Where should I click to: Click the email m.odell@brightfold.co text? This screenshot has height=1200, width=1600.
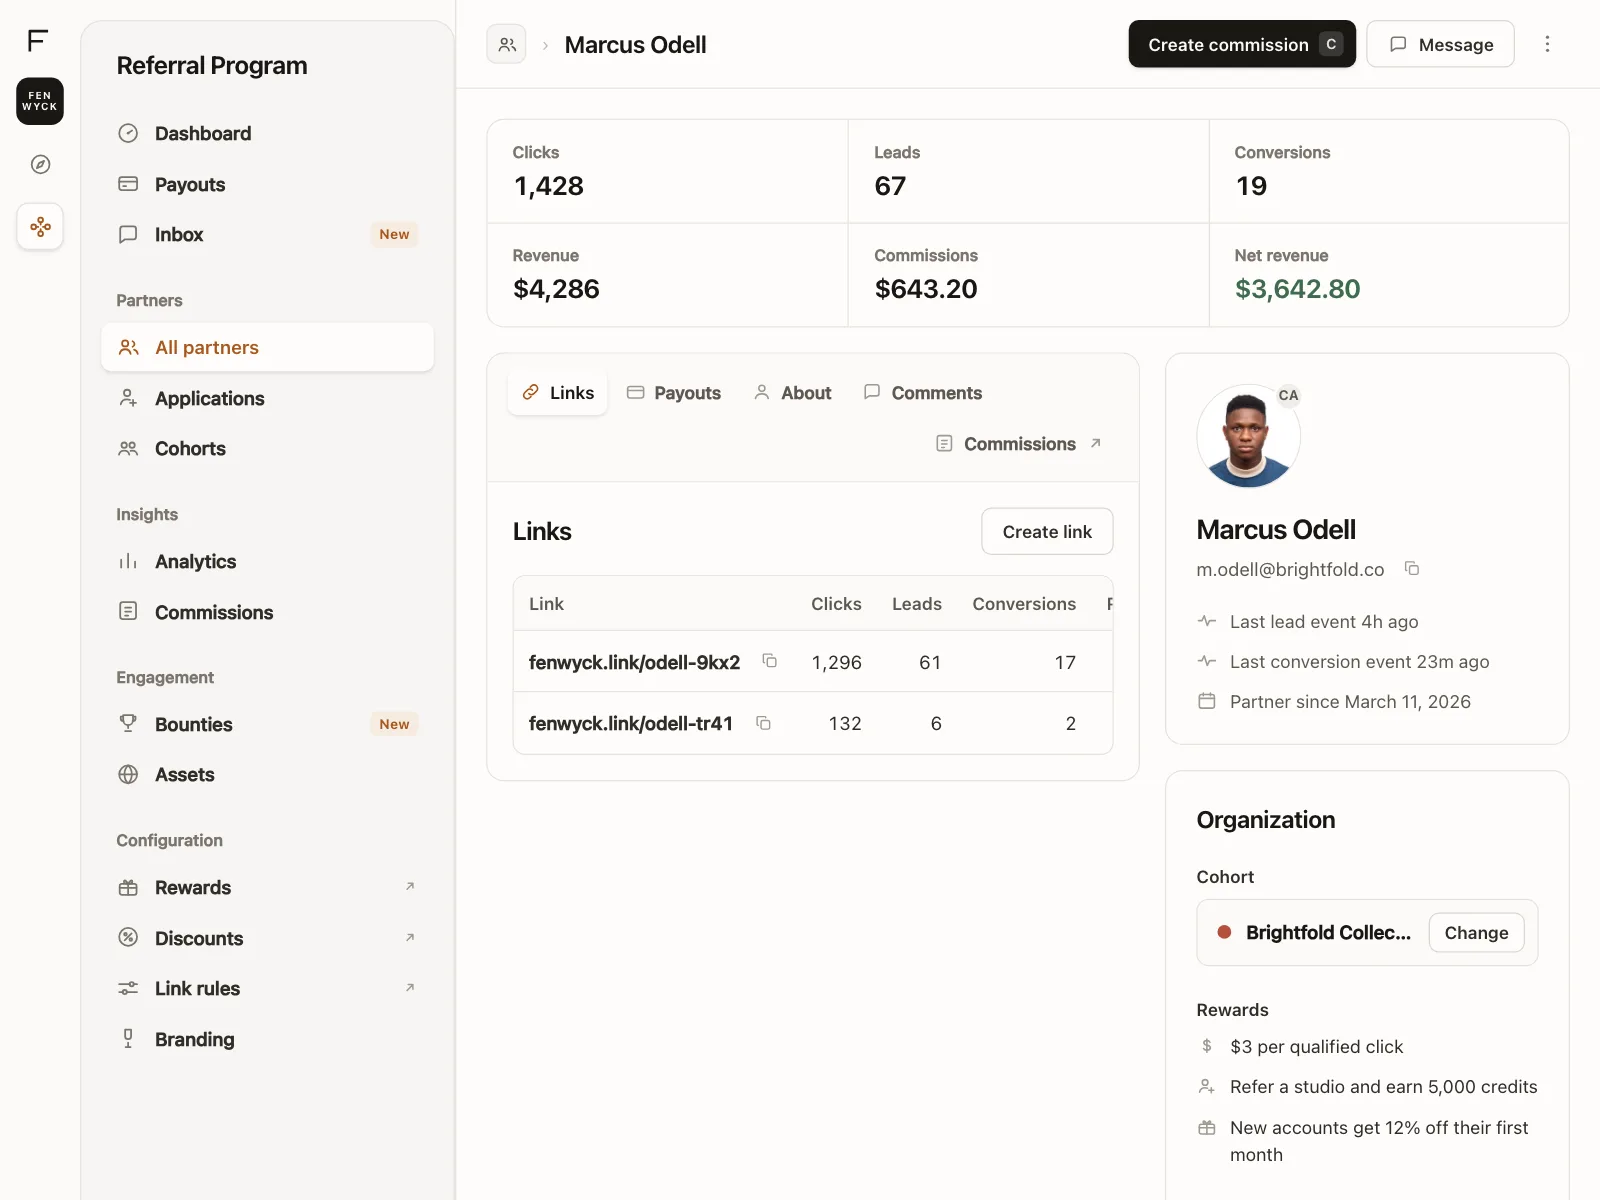click(x=1290, y=569)
